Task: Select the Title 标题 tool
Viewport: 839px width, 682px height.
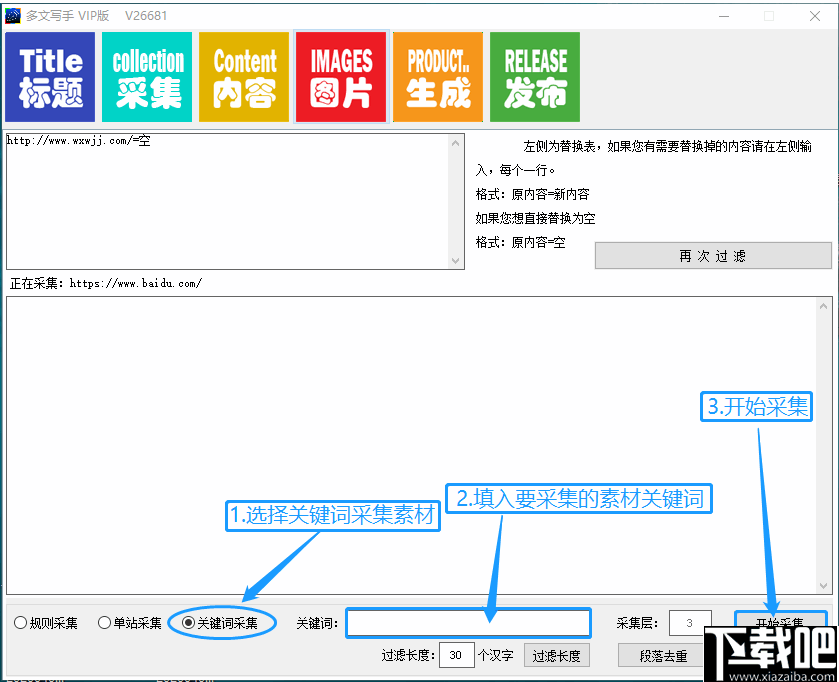Action: pos(49,76)
